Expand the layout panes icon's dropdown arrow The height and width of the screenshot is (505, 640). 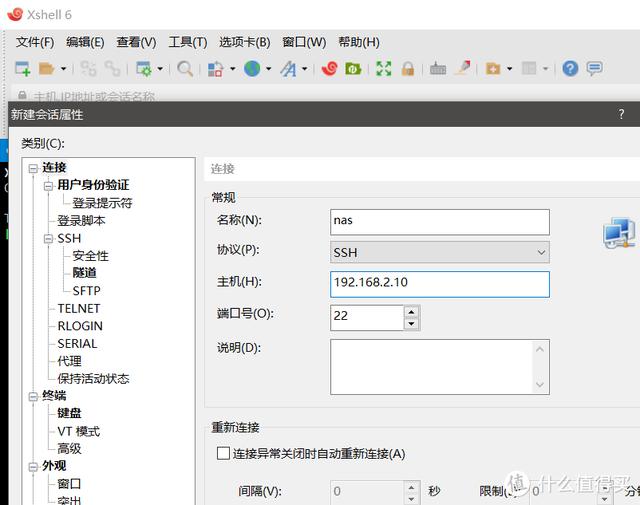point(545,69)
